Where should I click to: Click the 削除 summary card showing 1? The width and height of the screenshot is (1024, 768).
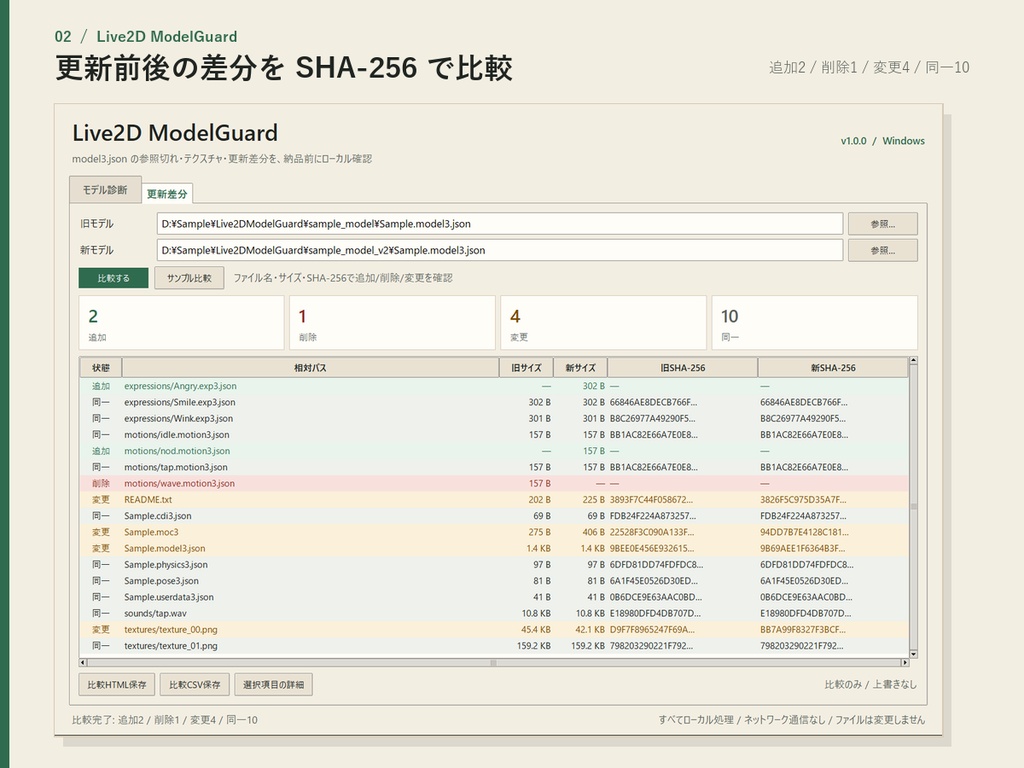click(x=392, y=323)
